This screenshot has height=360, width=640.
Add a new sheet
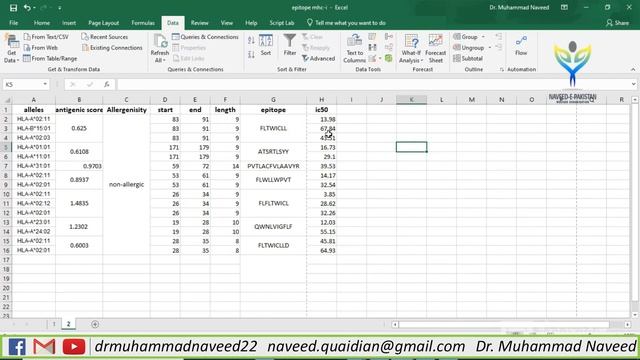[95, 324]
